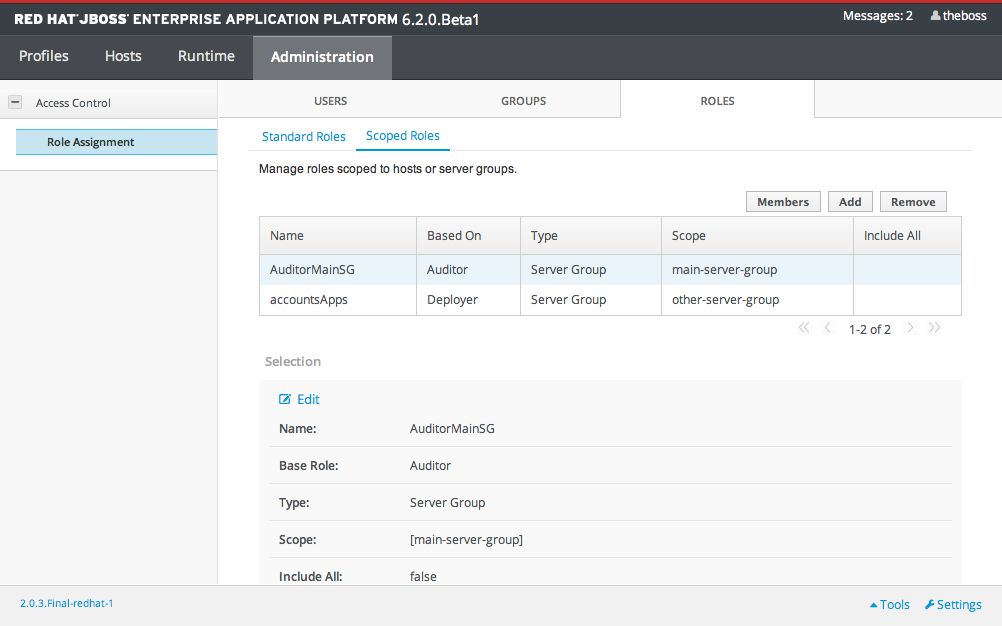Go to next table page

[x=910, y=328]
